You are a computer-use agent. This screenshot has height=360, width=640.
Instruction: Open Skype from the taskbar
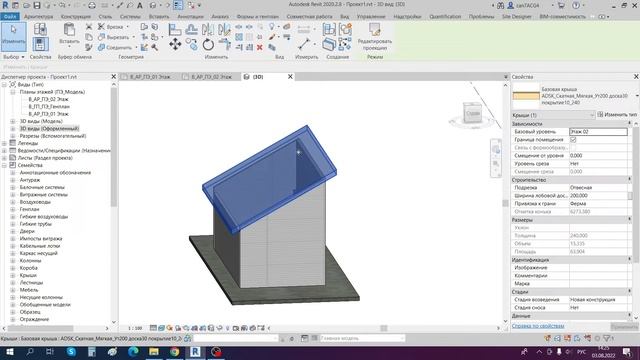click(71, 352)
